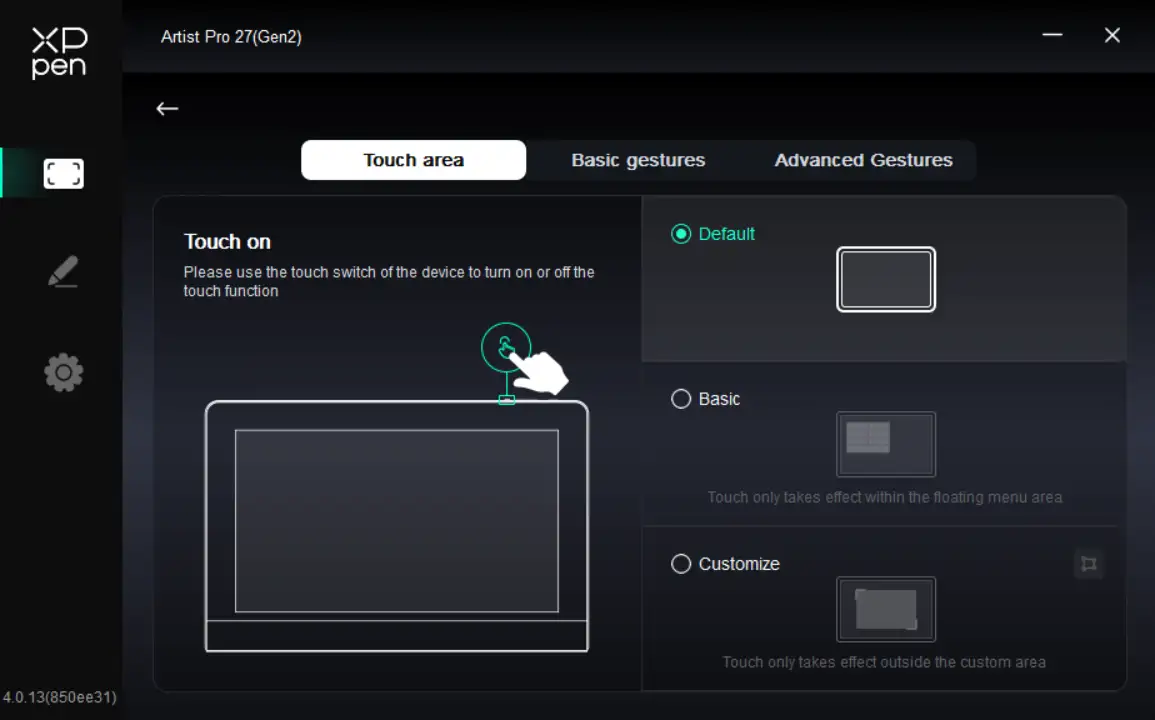Image resolution: width=1155 pixels, height=720 pixels.
Task: Open the display work area sidebar icon
Action: (63, 174)
